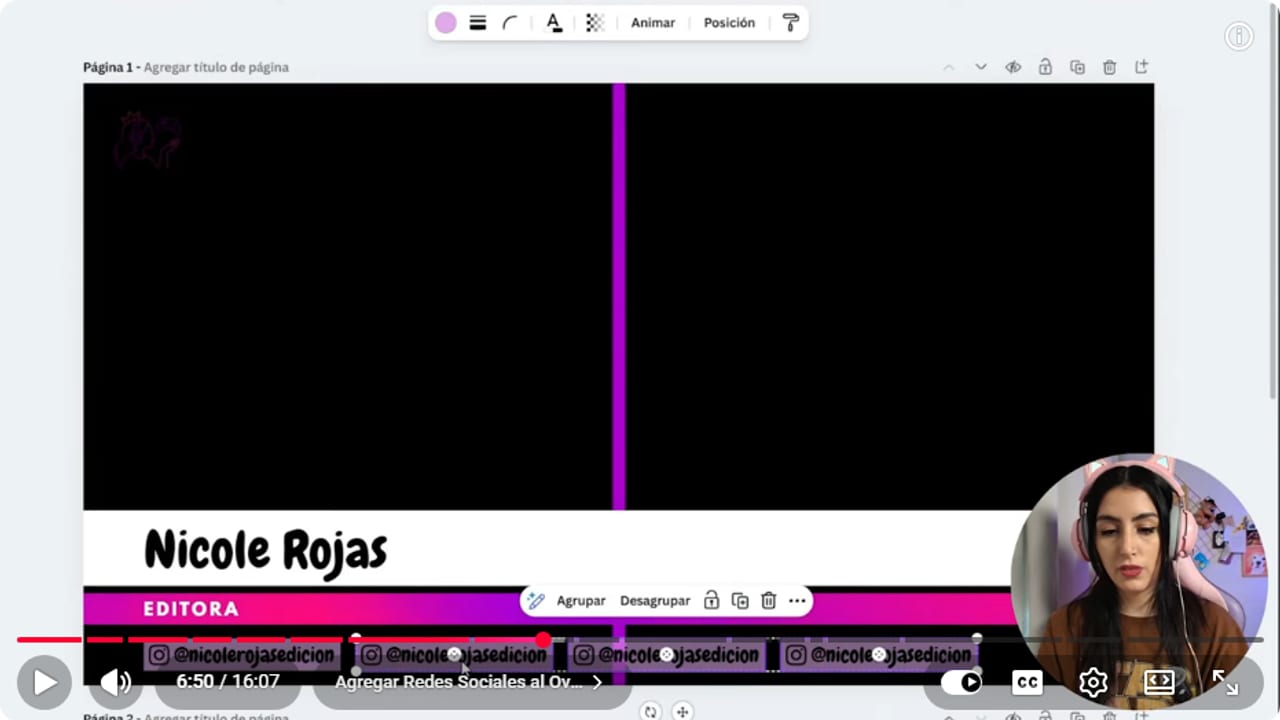Open the video settings gear
The height and width of the screenshot is (720, 1280).
(1093, 682)
